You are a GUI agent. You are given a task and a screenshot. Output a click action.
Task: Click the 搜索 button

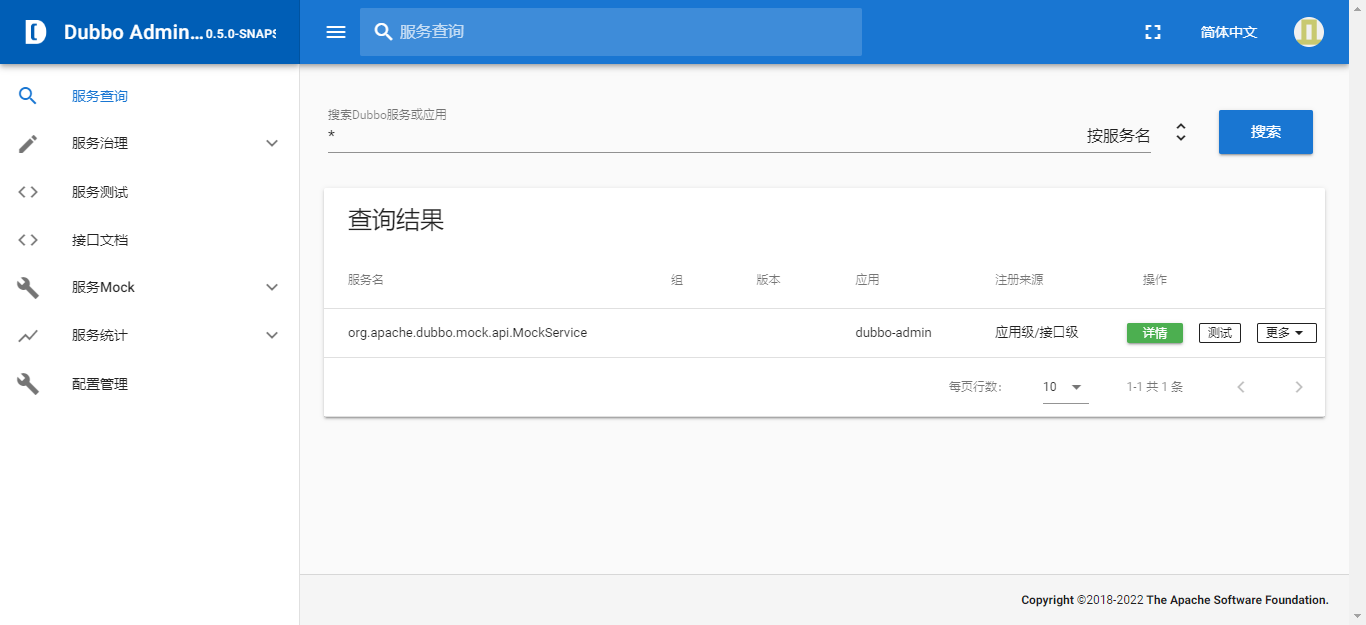[x=1265, y=131]
